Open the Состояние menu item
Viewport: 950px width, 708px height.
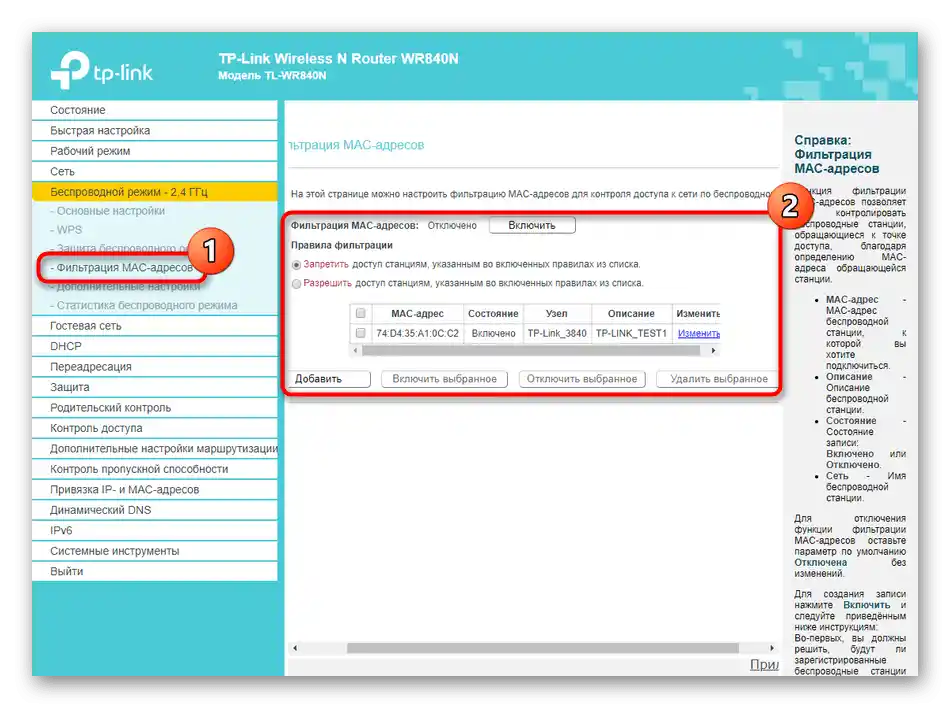[x=154, y=110]
